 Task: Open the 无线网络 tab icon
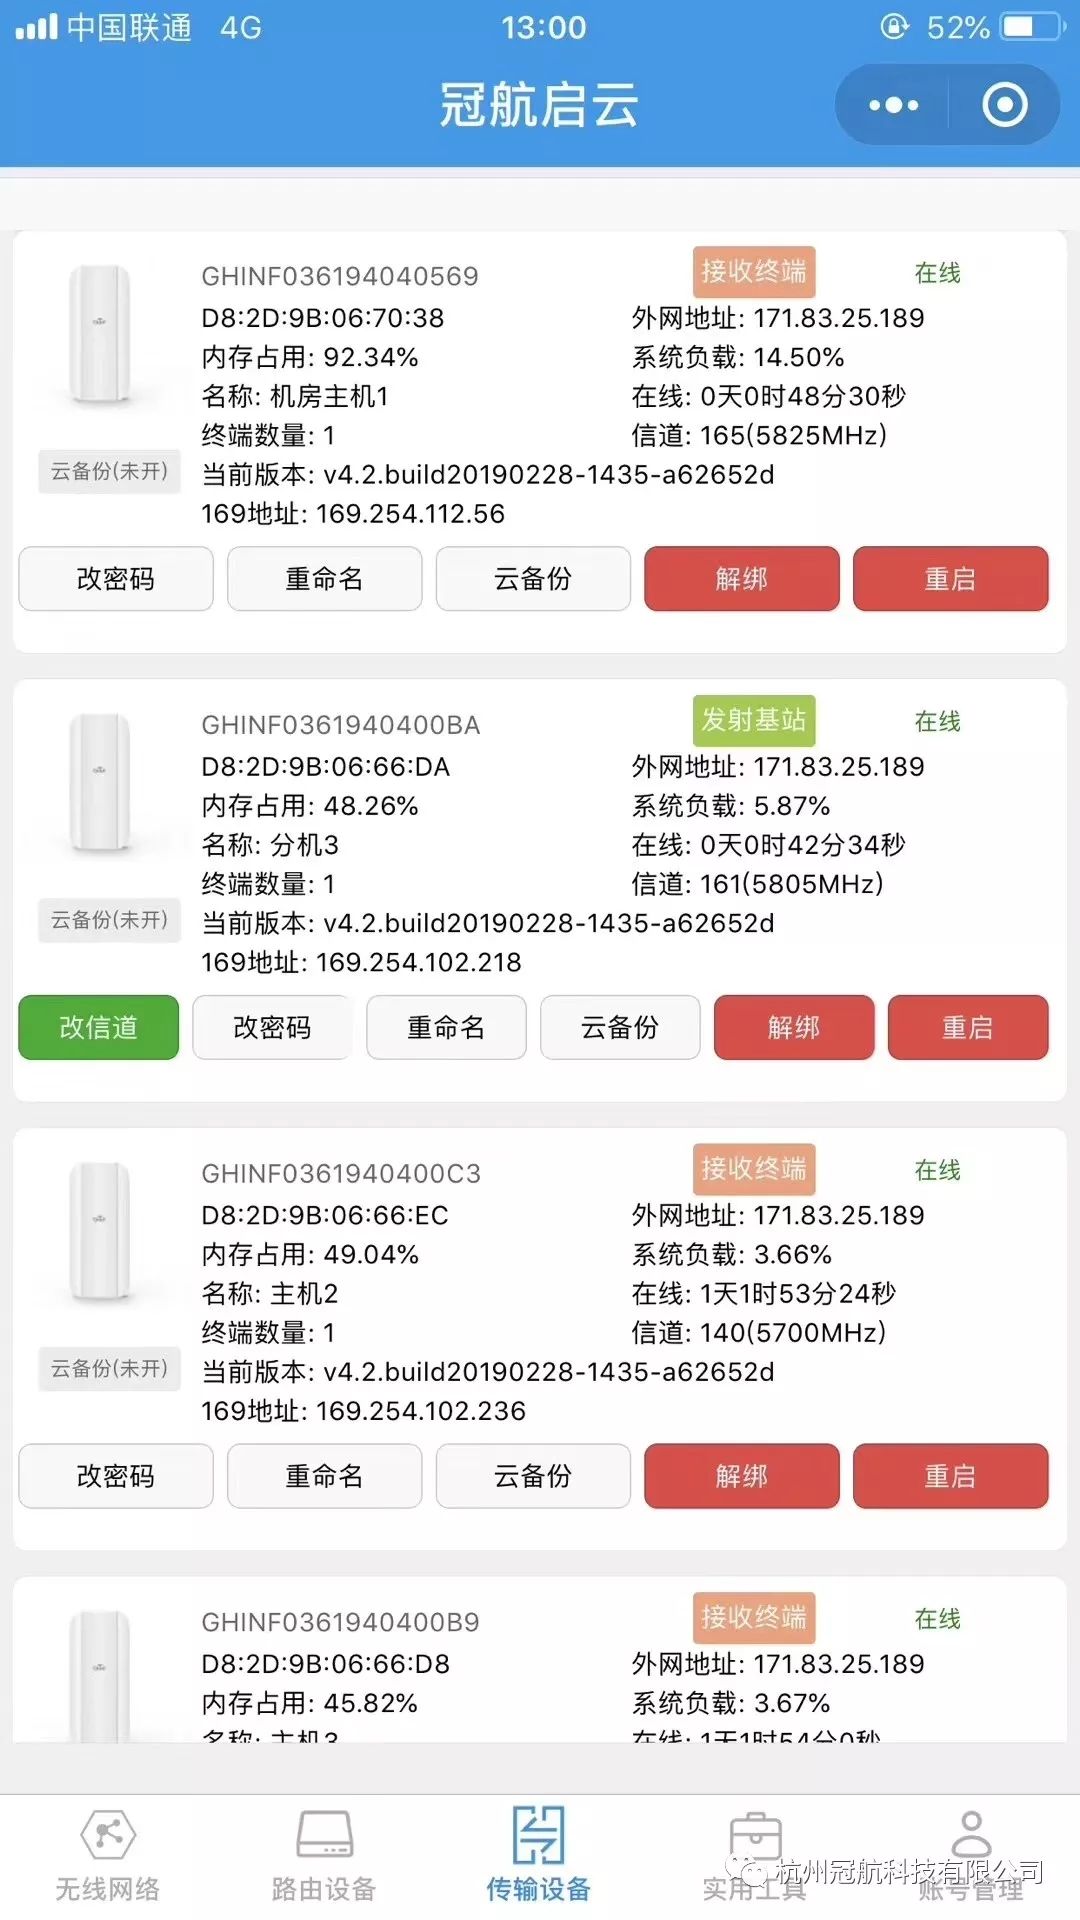(108, 1835)
